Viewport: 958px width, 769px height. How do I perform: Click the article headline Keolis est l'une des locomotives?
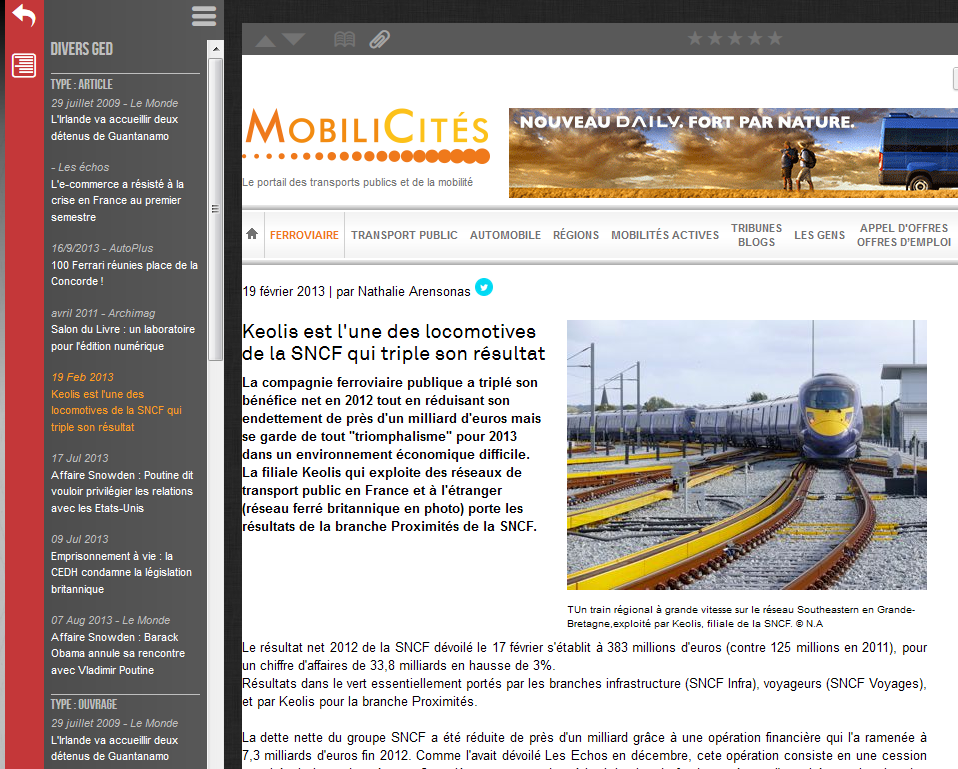point(393,343)
